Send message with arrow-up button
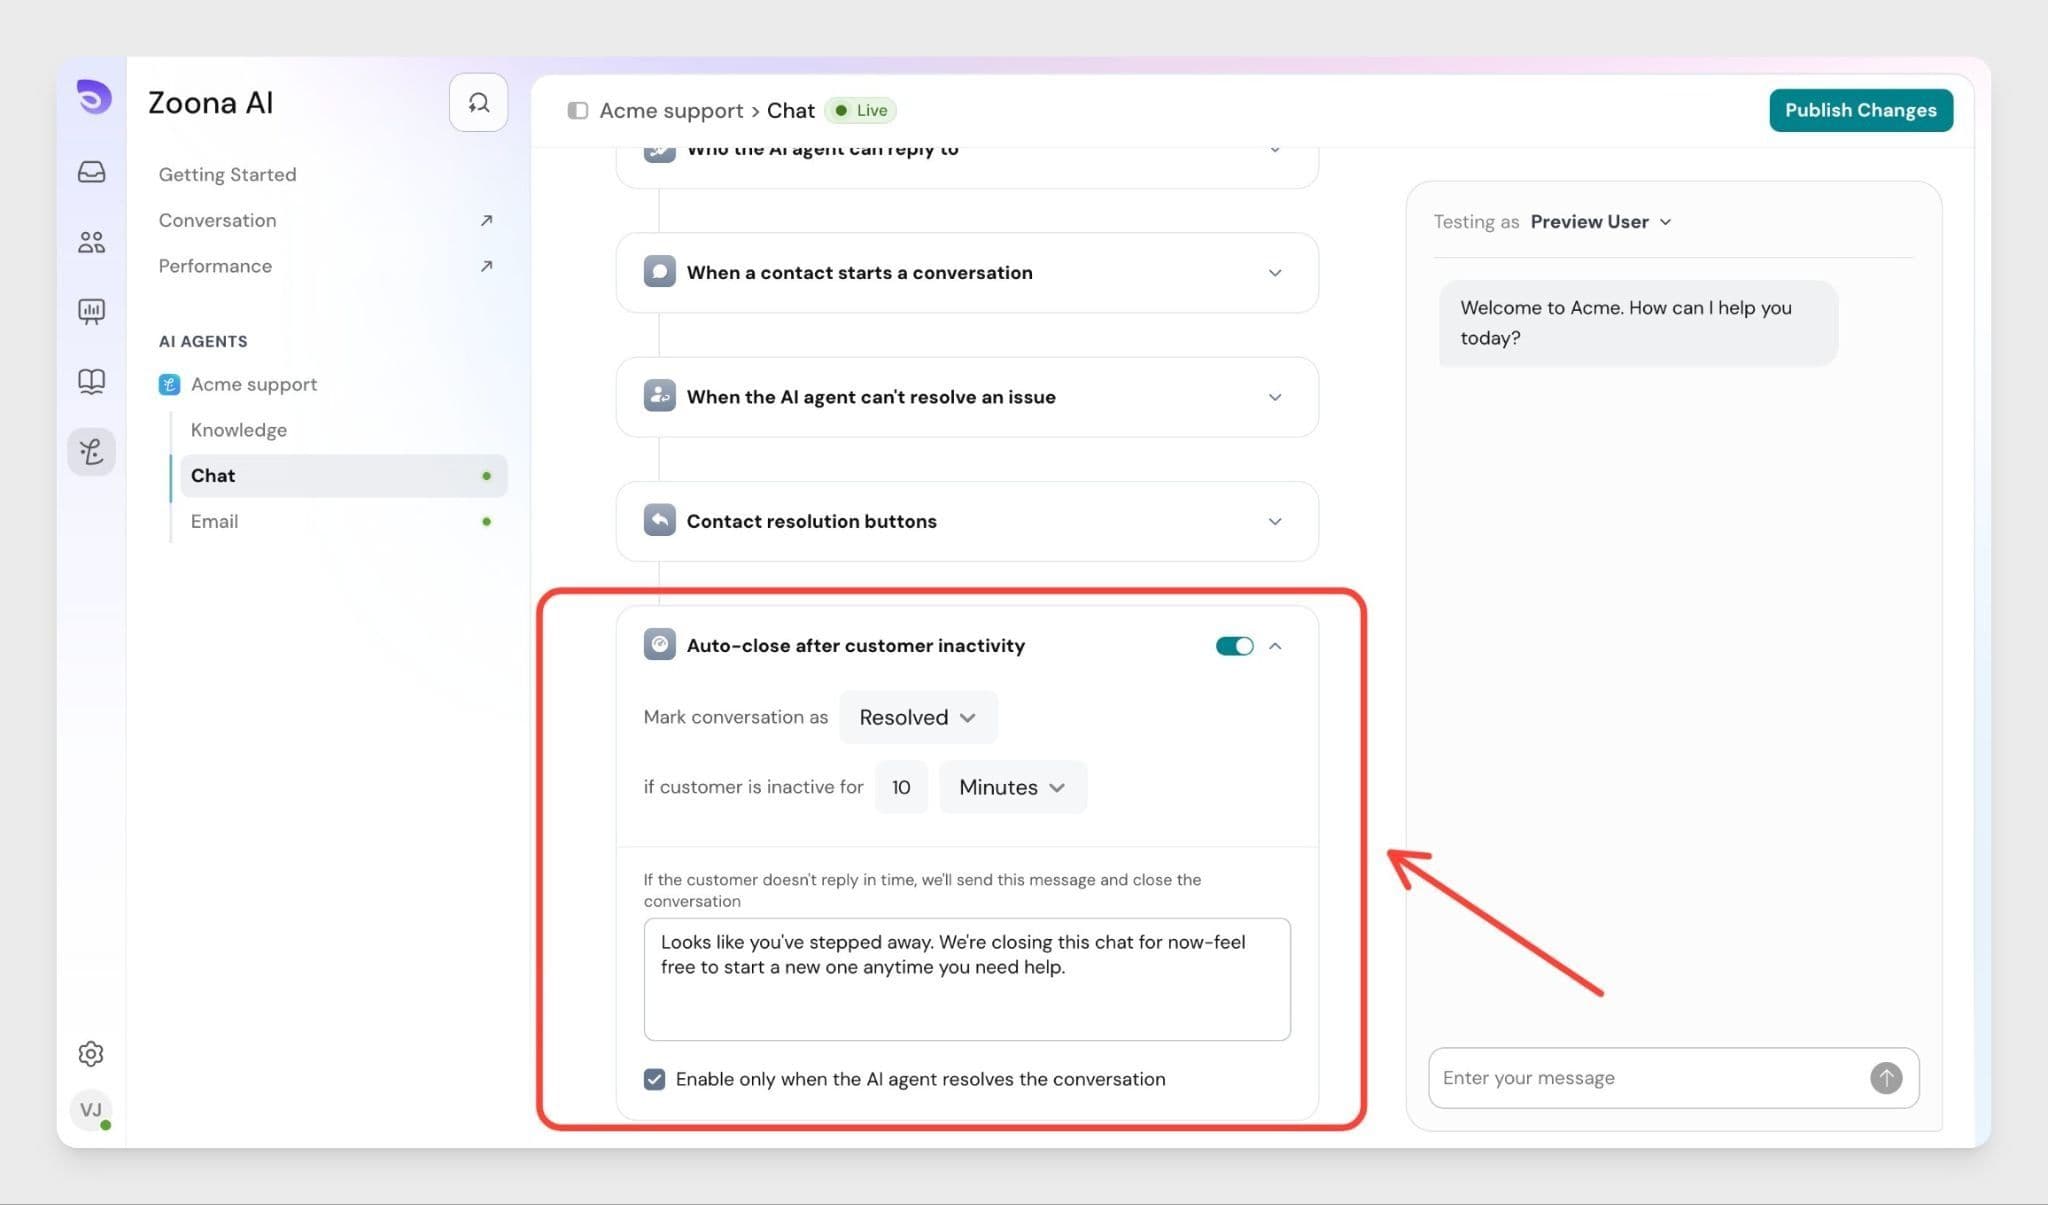 pyautogui.click(x=1886, y=1078)
